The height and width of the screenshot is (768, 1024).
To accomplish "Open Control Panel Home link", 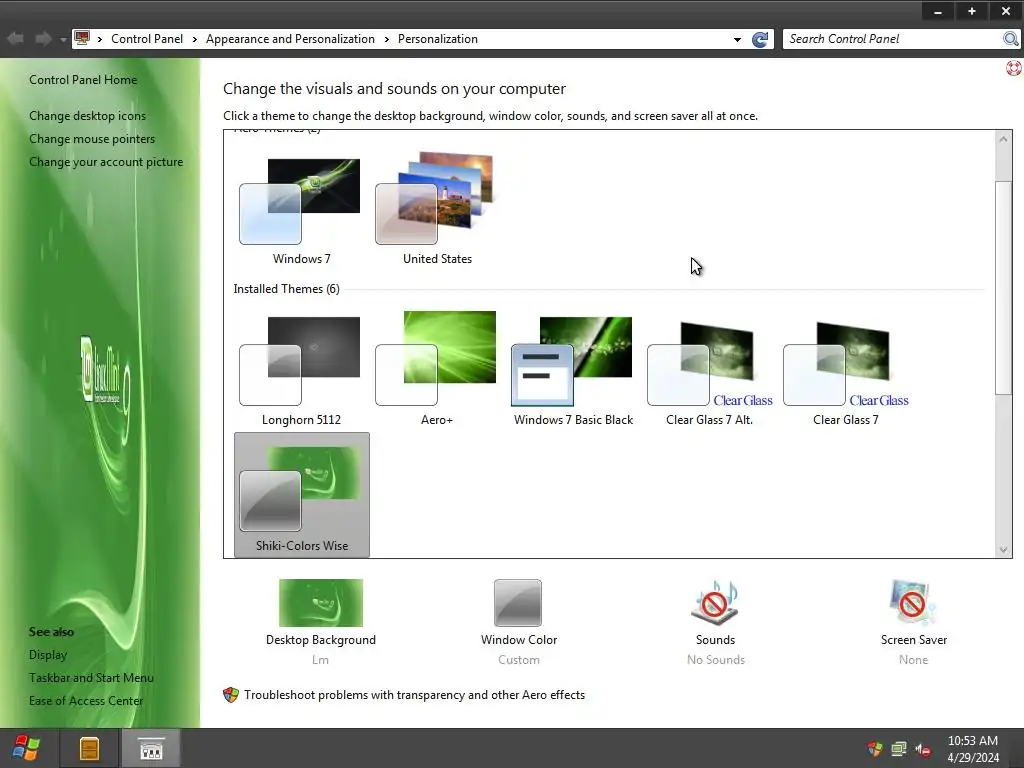I will tap(83, 80).
